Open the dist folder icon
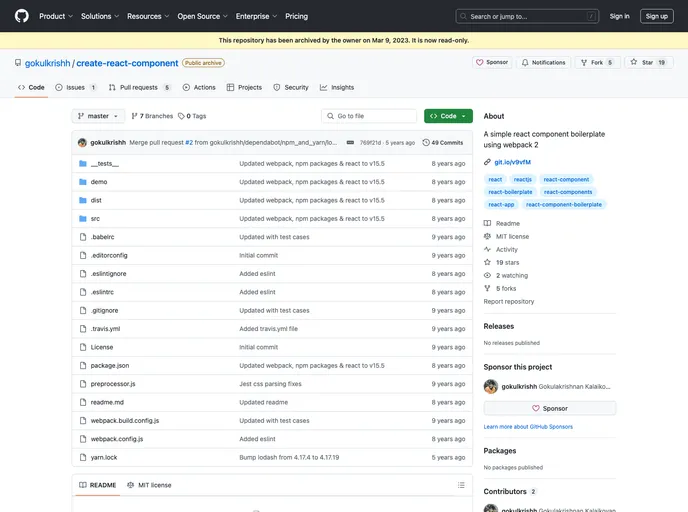Viewport: 688px width, 512px height. [x=82, y=201]
